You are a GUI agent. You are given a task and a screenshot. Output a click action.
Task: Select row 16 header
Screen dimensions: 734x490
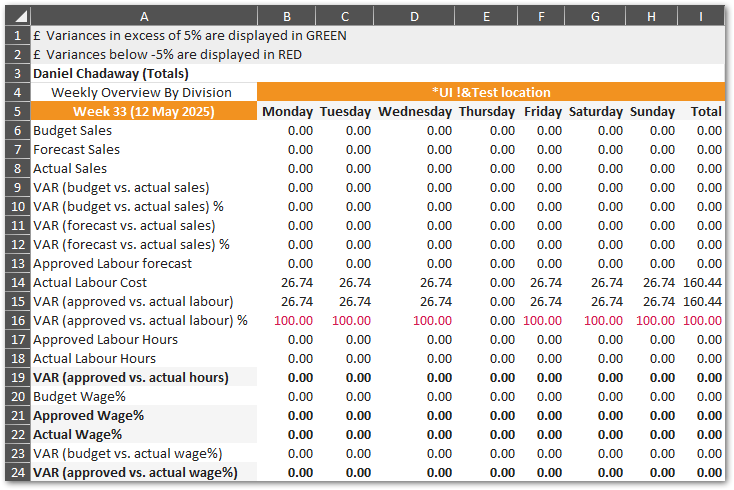coord(17,320)
